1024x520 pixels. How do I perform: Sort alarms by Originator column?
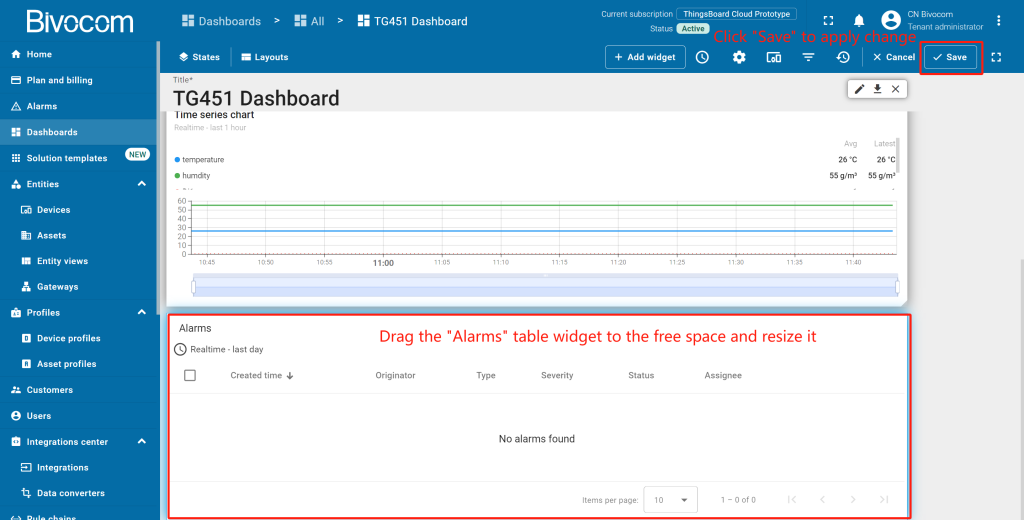[x=395, y=376]
